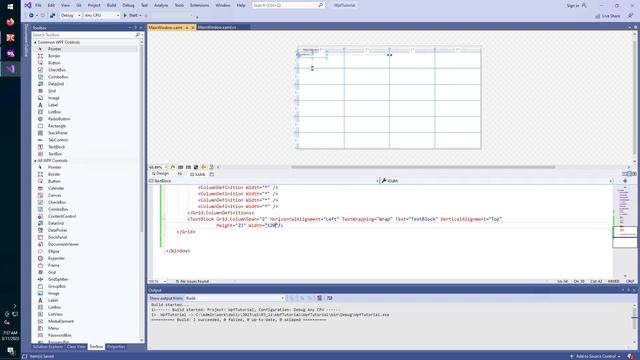The width and height of the screenshot is (640, 360).
Task: Switch to the Solution Explorer tab
Action: pyautogui.click(x=48, y=347)
